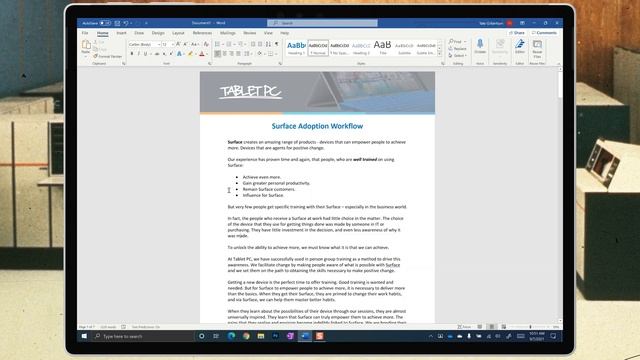Click the Paste clipboard icon
Viewport: 640px width, 360px height.
coord(86,44)
